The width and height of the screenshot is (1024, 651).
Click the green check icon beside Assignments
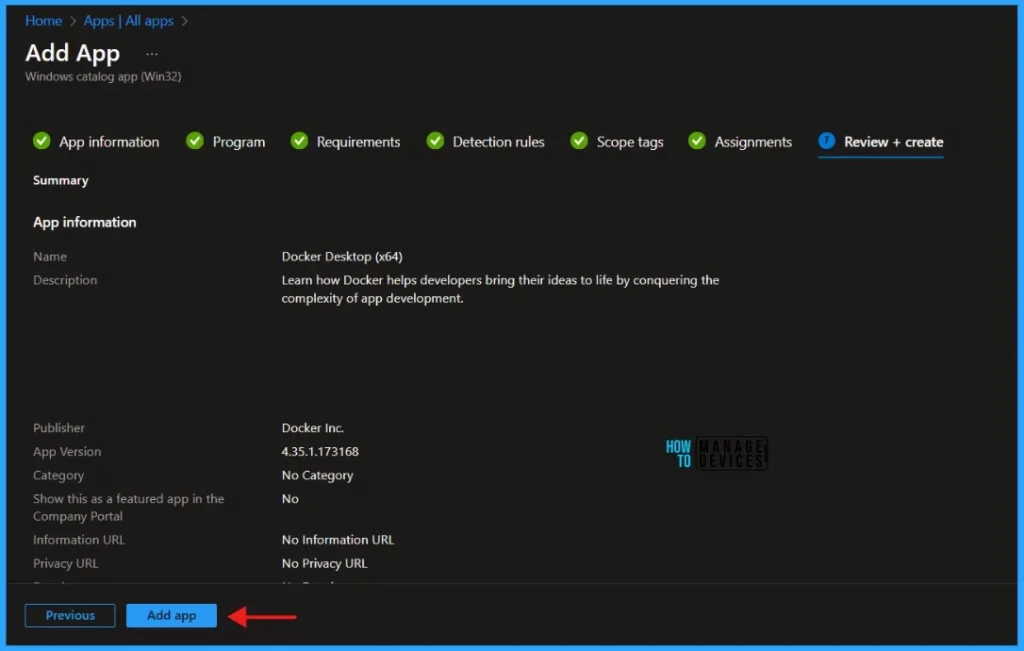[x=697, y=140]
